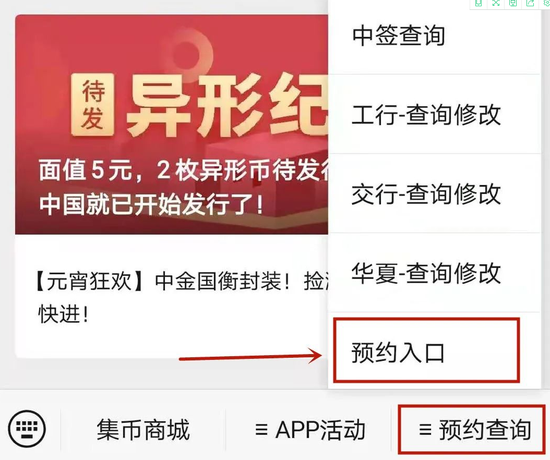The width and height of the screenshot is (550, 460).
Task: Click the 待发 badge on banner
Action: point(93,105)
